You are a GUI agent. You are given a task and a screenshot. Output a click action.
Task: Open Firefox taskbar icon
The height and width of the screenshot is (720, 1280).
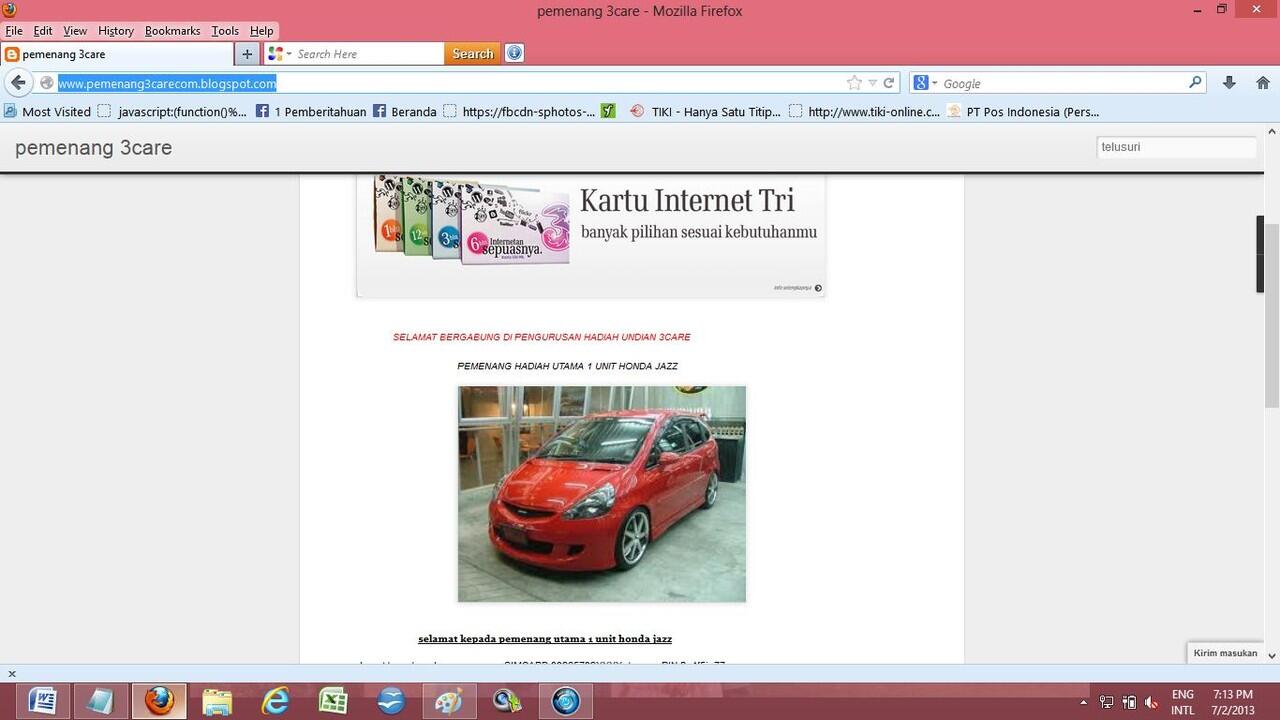[158, 701]
